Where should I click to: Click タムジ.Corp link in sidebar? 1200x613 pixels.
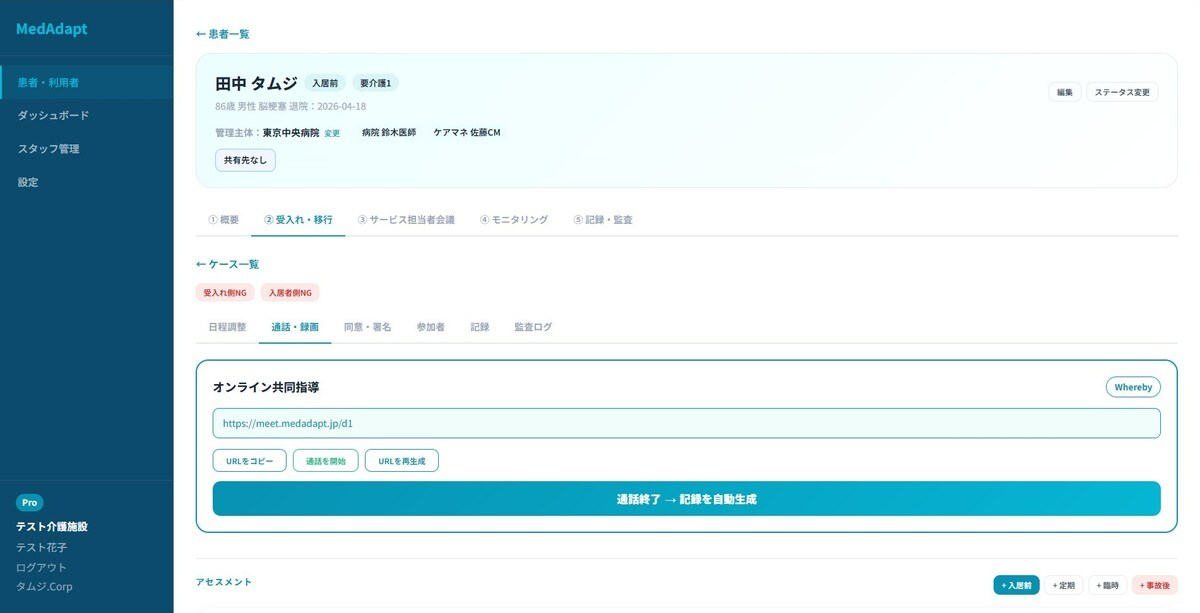44,587
